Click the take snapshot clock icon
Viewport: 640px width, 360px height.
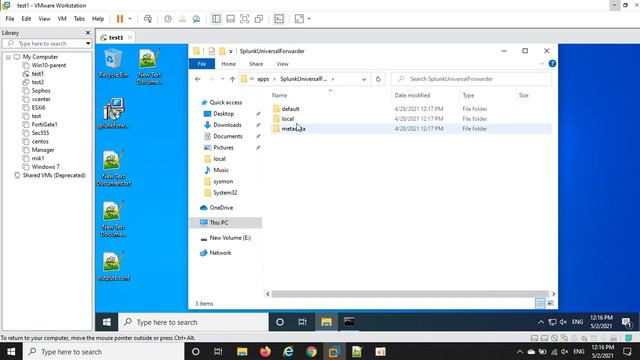[168, 19]
